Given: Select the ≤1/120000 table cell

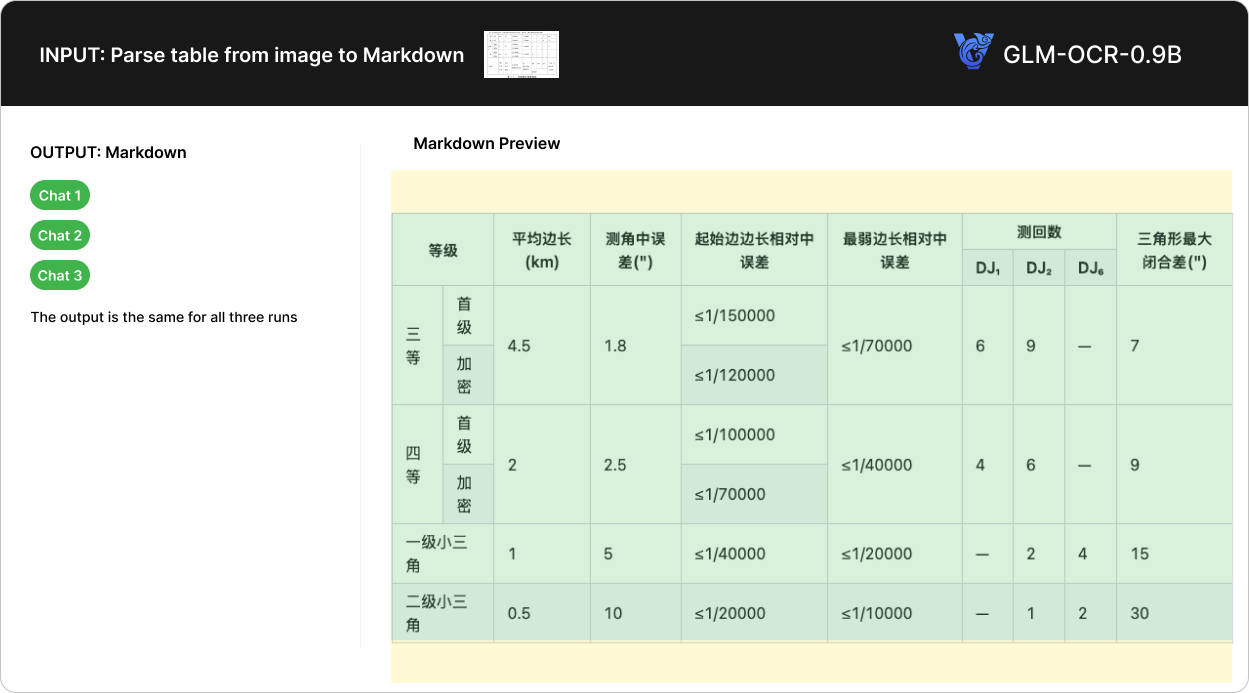Looking at the screenshot, I should click(735, 375).
